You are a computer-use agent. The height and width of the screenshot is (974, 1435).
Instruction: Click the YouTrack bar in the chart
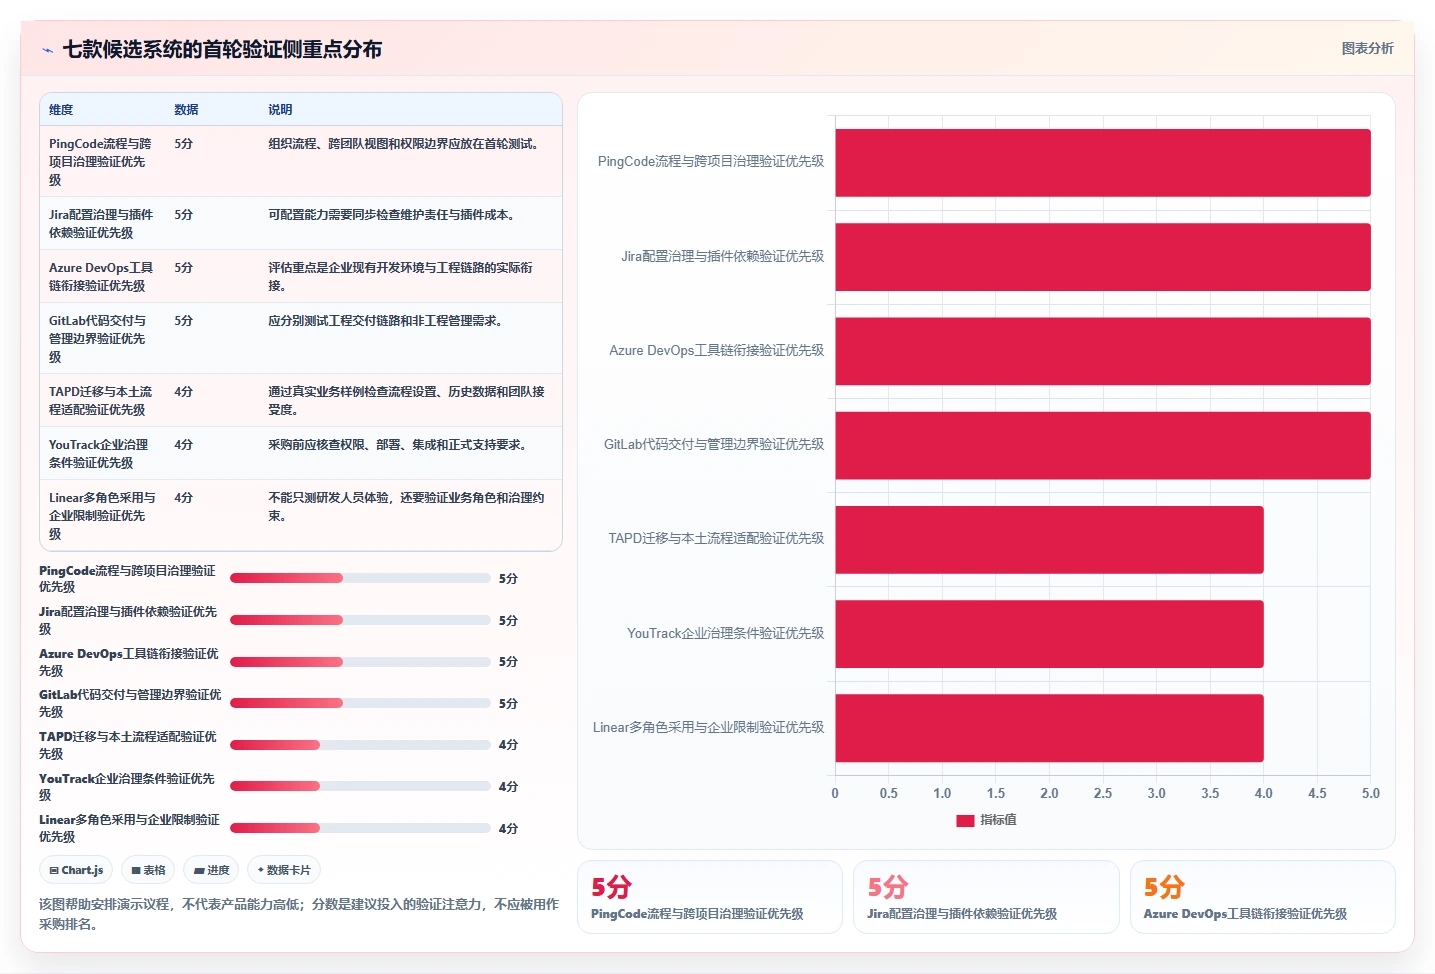click(x=1050, y=634)
